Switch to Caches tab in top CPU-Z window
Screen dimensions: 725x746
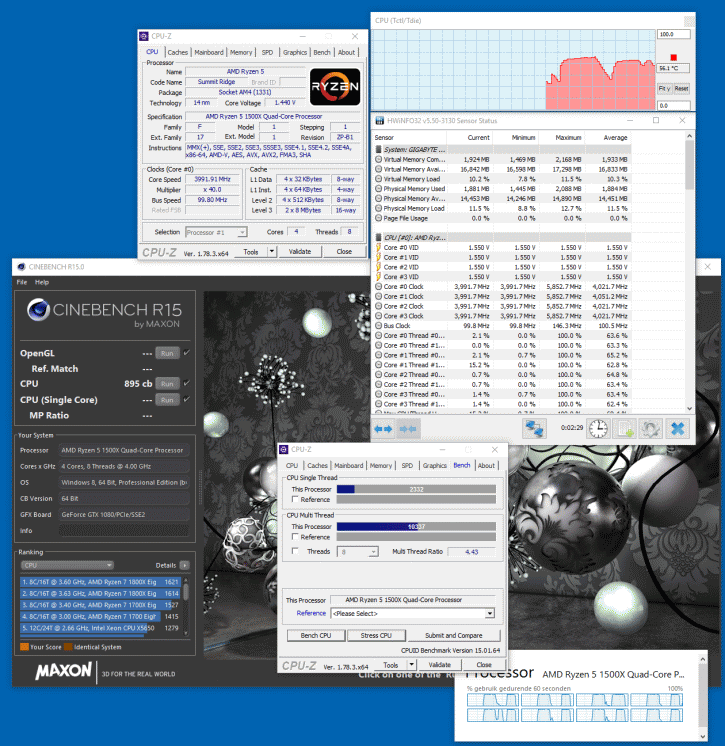click(177, 52)
